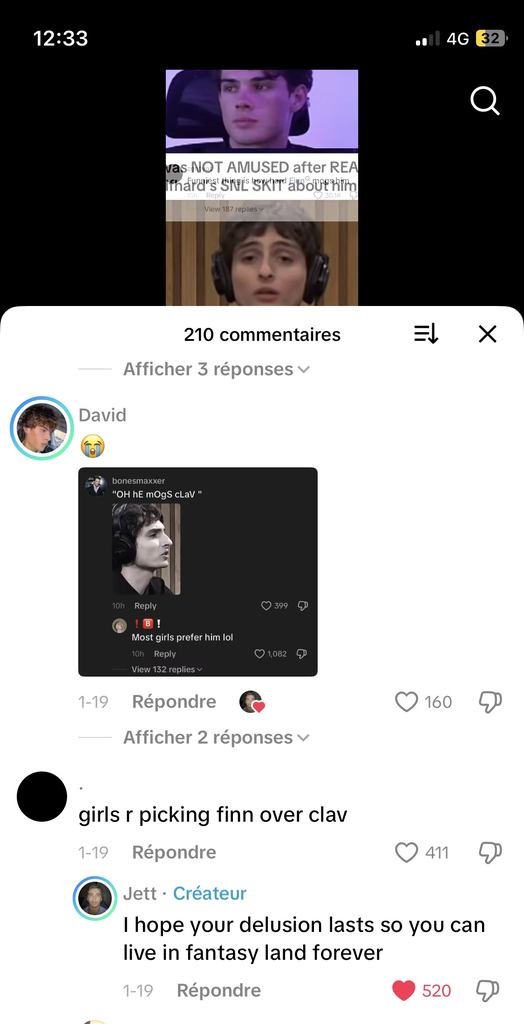524x1024 pixels.
Task: Sort comments using the sort icon
Action: pos(426,334)
